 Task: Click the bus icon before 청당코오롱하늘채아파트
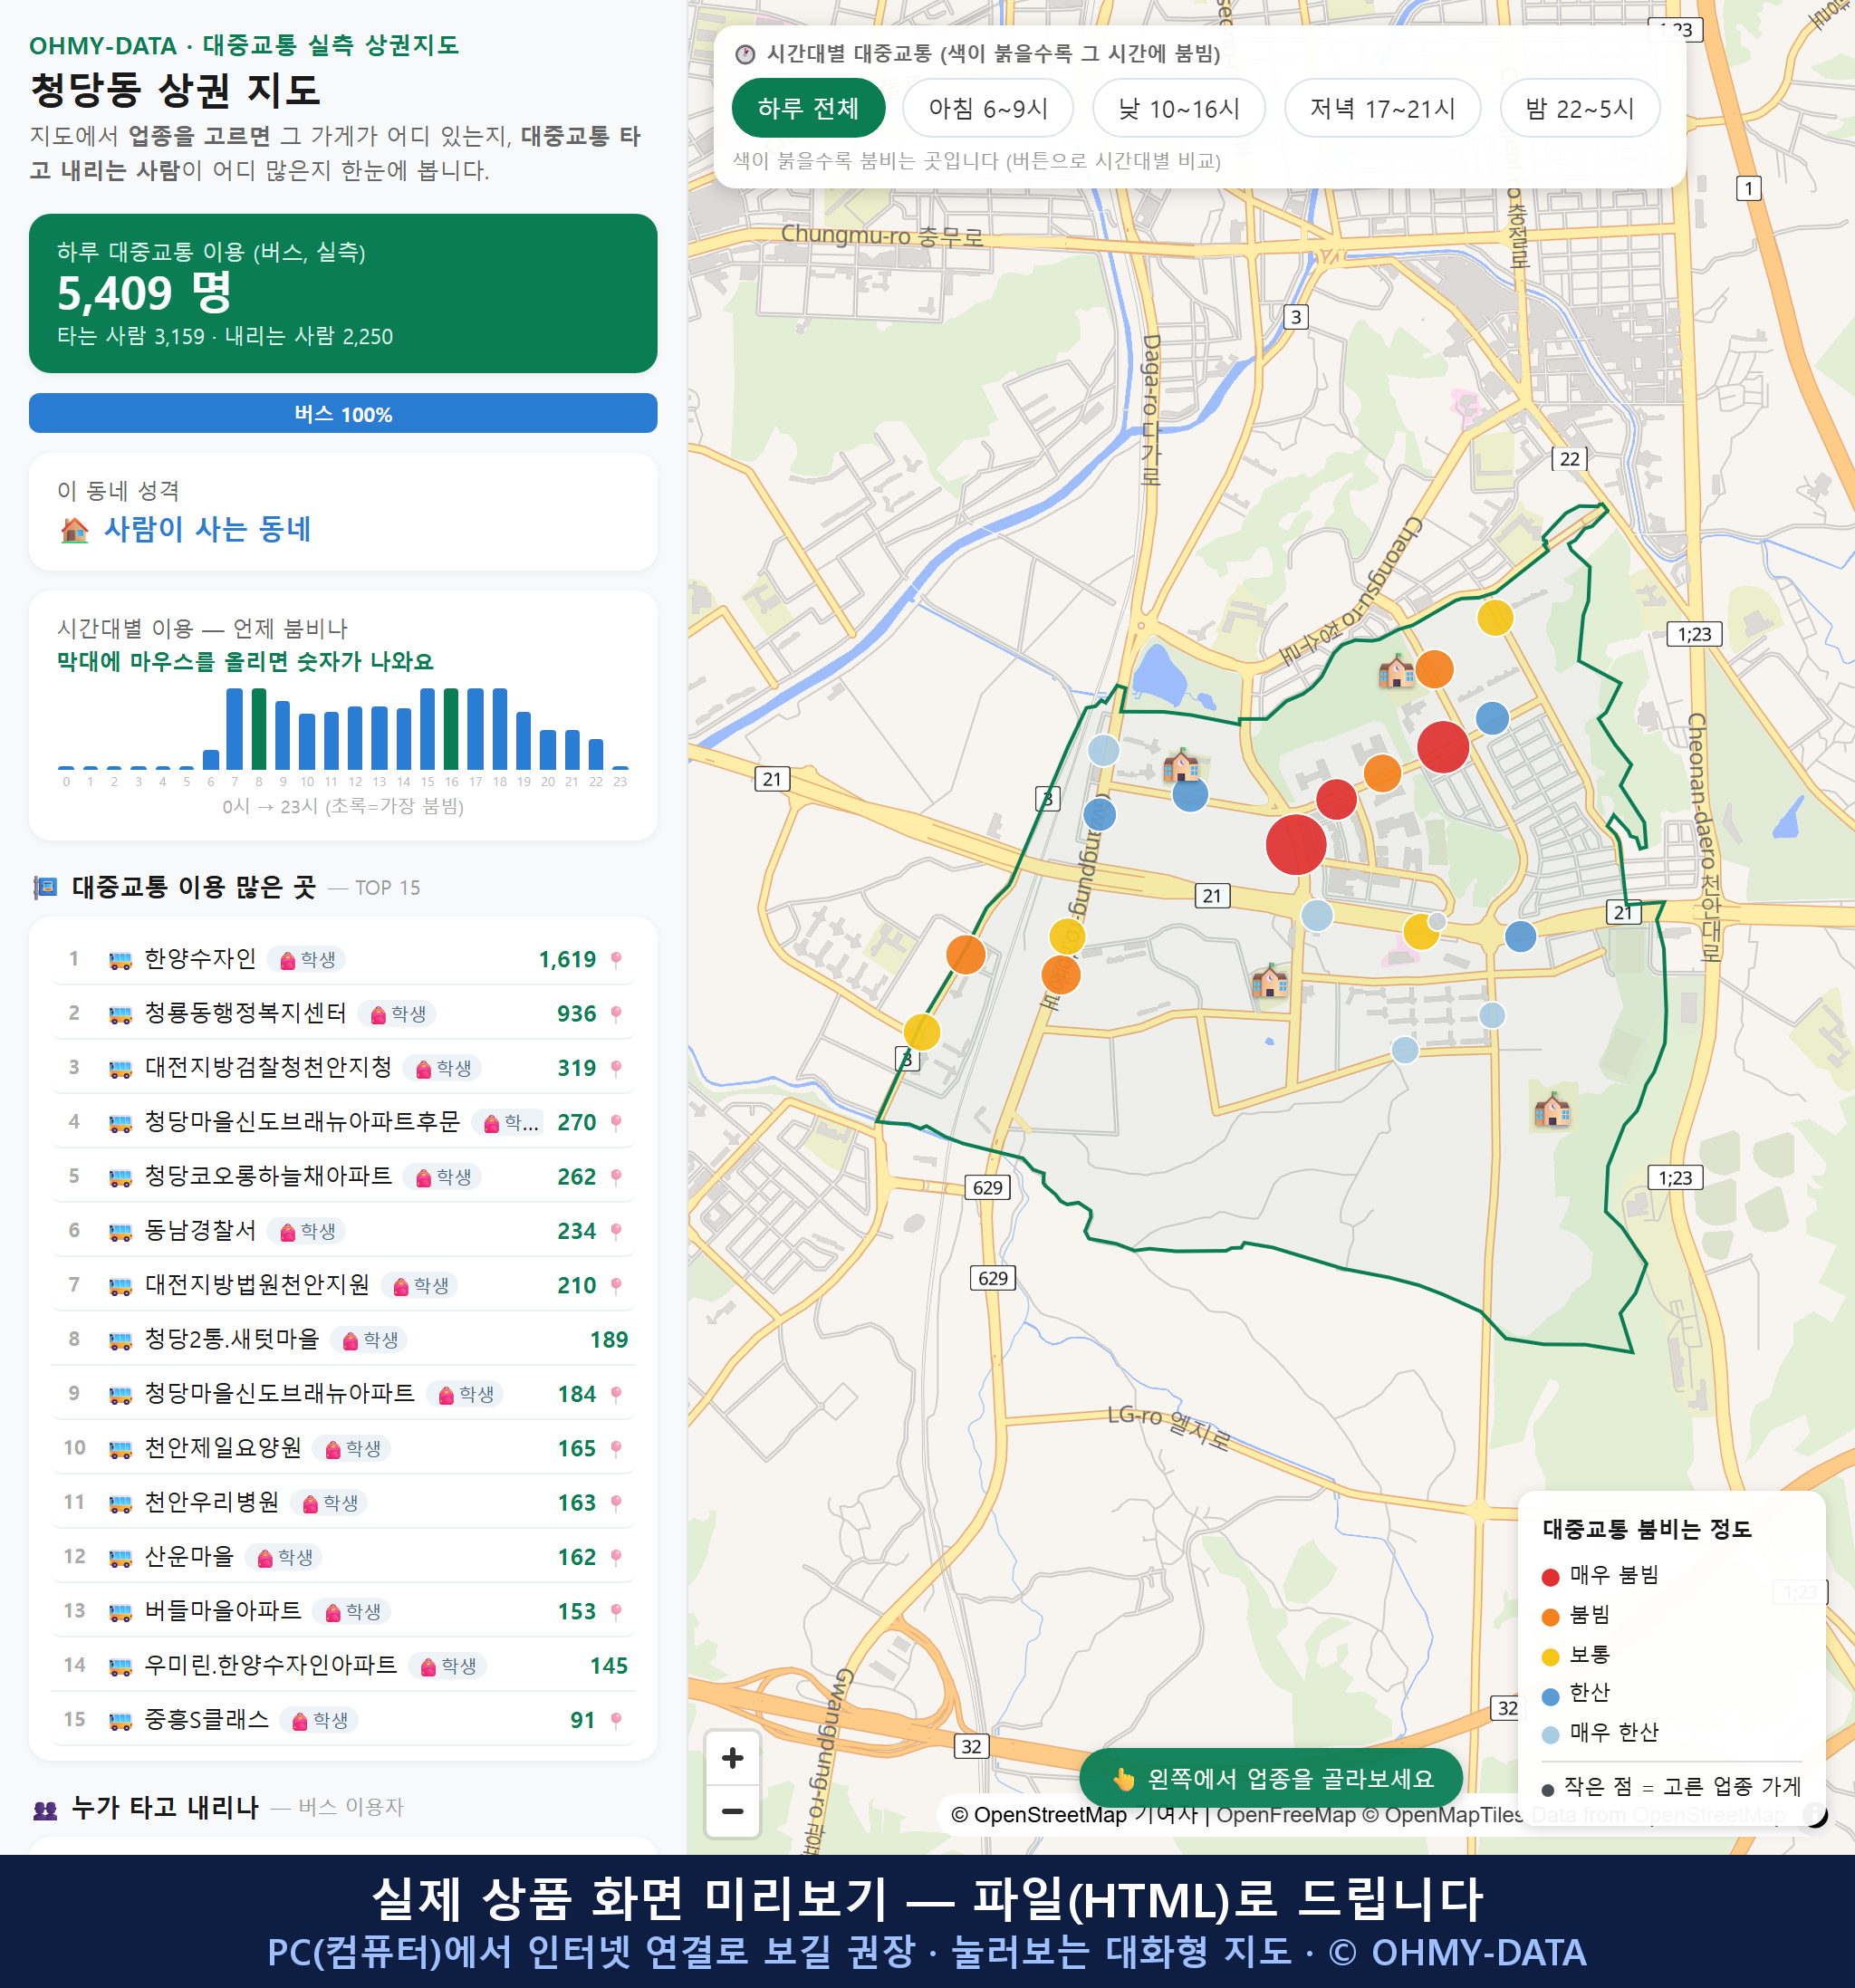tap(120, 1177)
